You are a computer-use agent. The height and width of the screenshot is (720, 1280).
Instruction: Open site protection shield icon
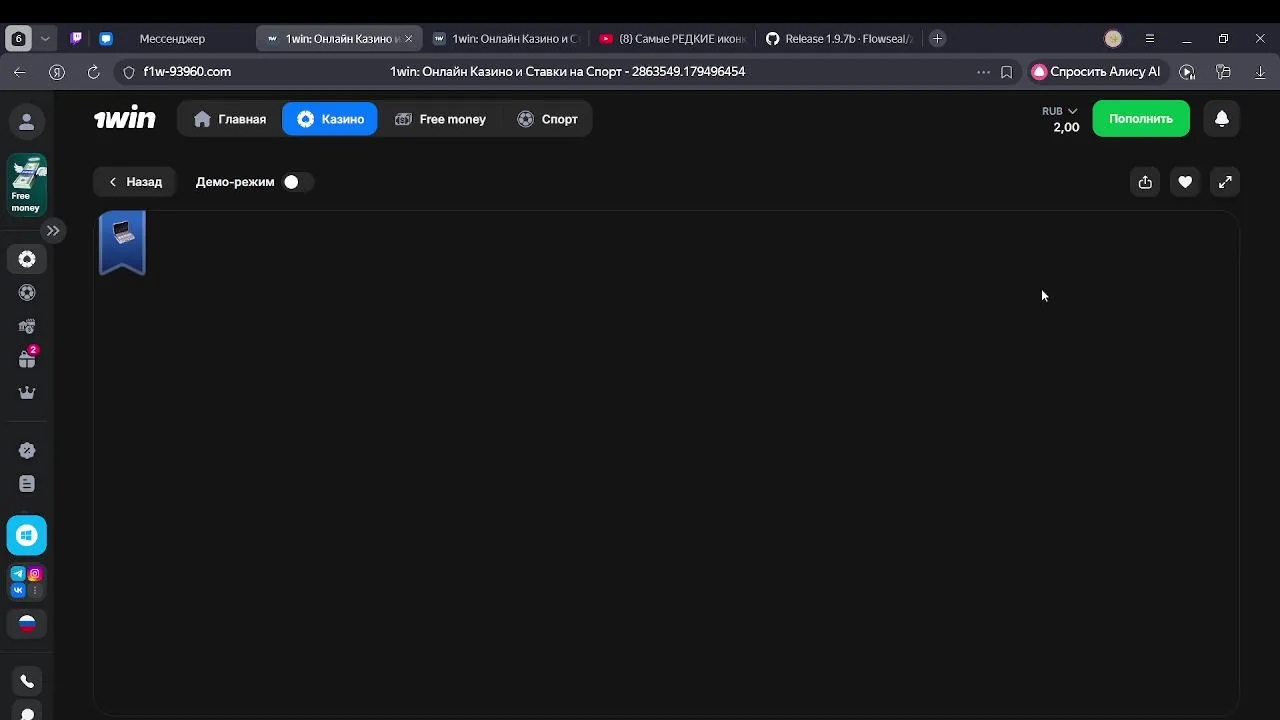click(128, 72)
